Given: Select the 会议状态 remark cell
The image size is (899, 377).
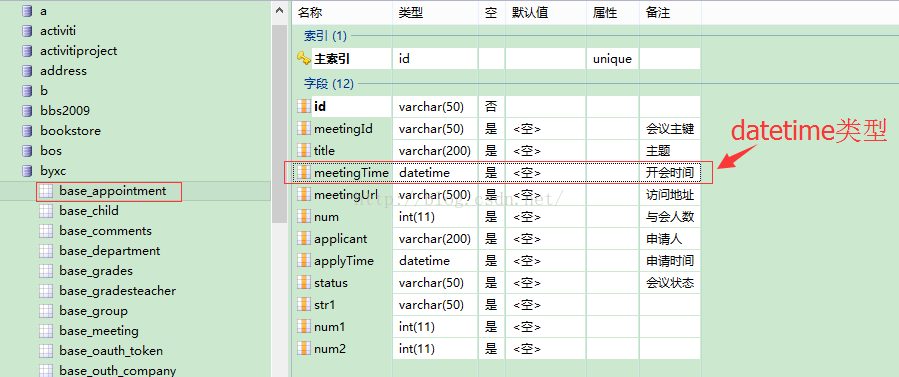Looking at the screenshot, I should (670, 282).
